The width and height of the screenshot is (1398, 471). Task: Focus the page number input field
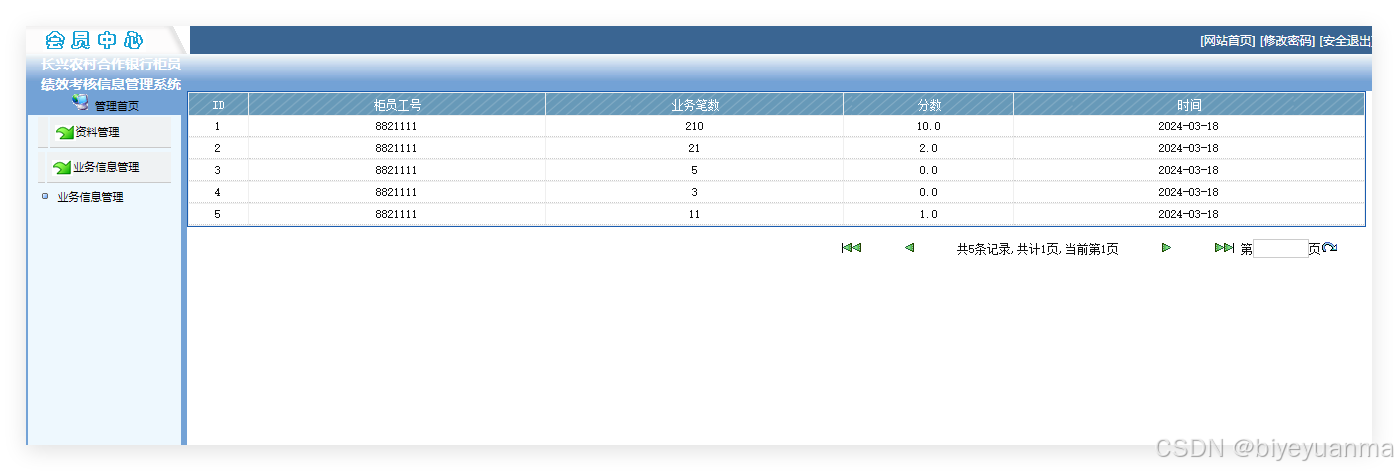pyautogui.click(x=1280, y=249)
